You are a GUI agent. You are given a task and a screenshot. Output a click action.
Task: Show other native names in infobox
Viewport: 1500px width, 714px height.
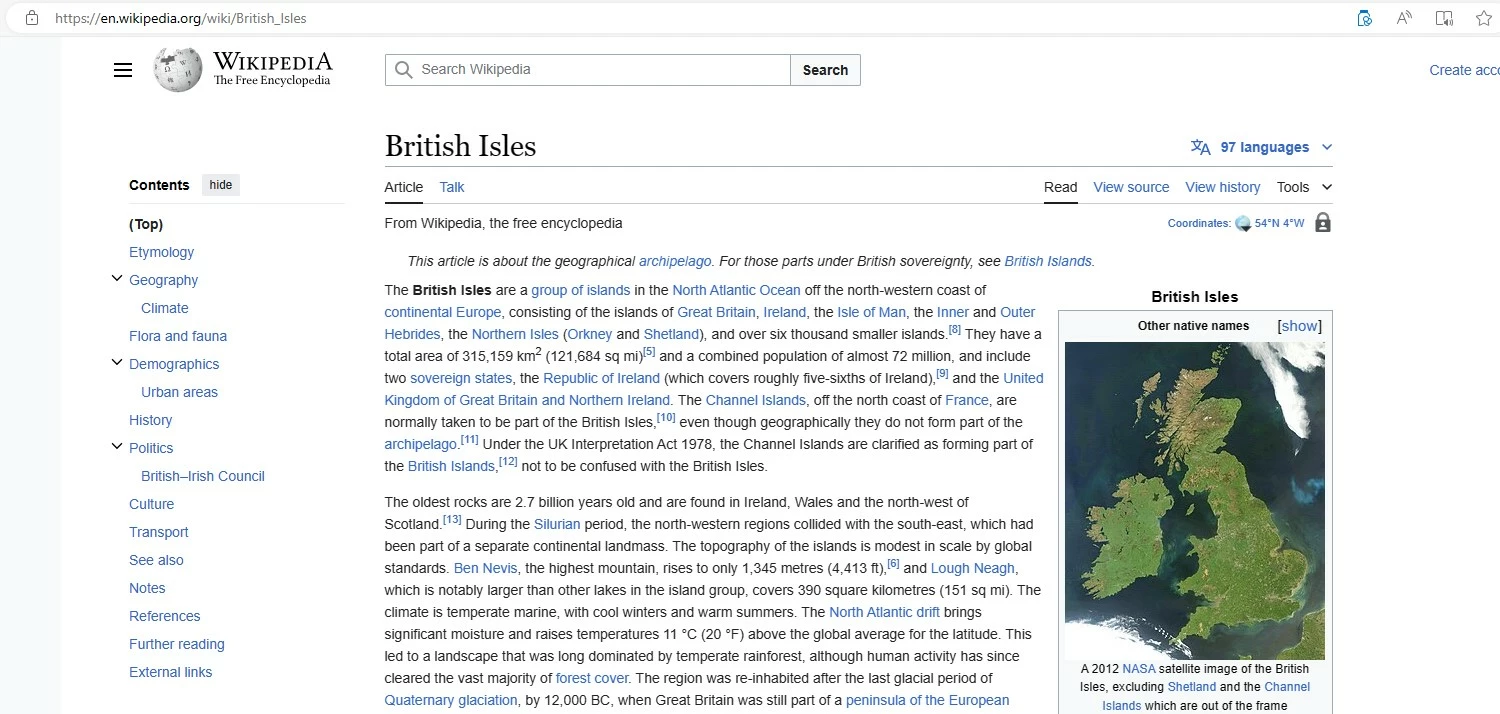1299,326
